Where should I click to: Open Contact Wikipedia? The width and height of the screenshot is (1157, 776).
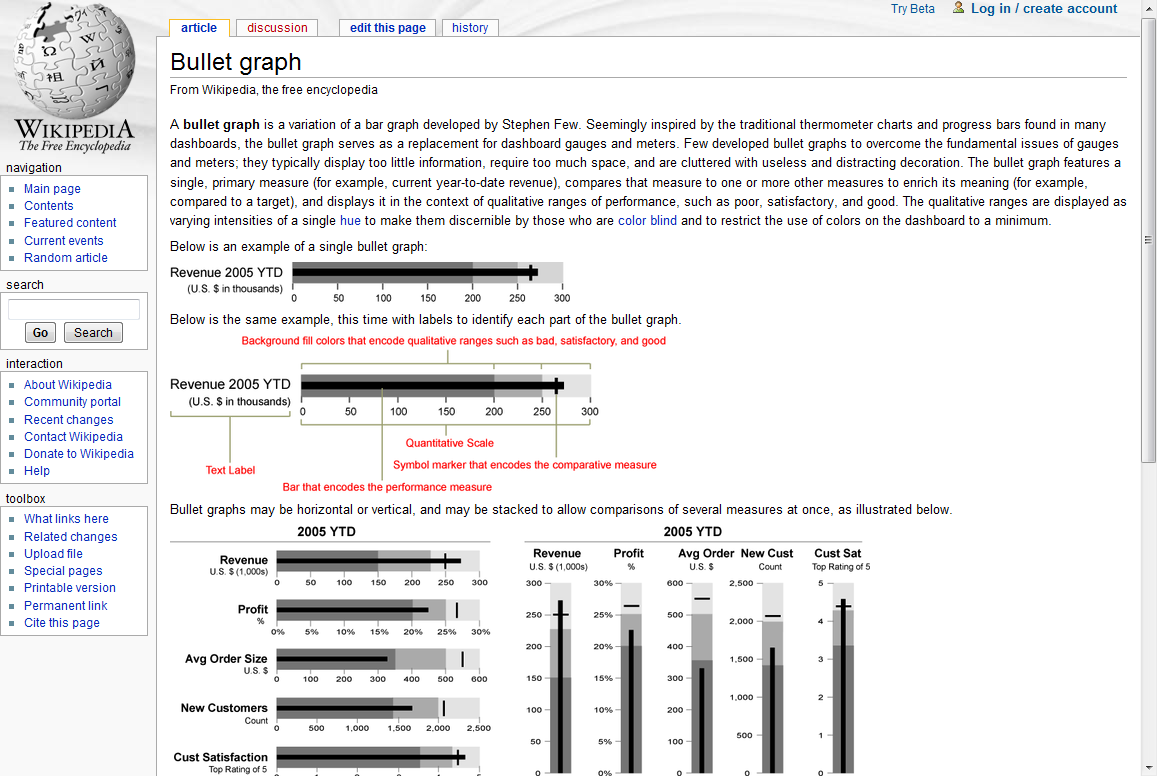click(73, 437)
